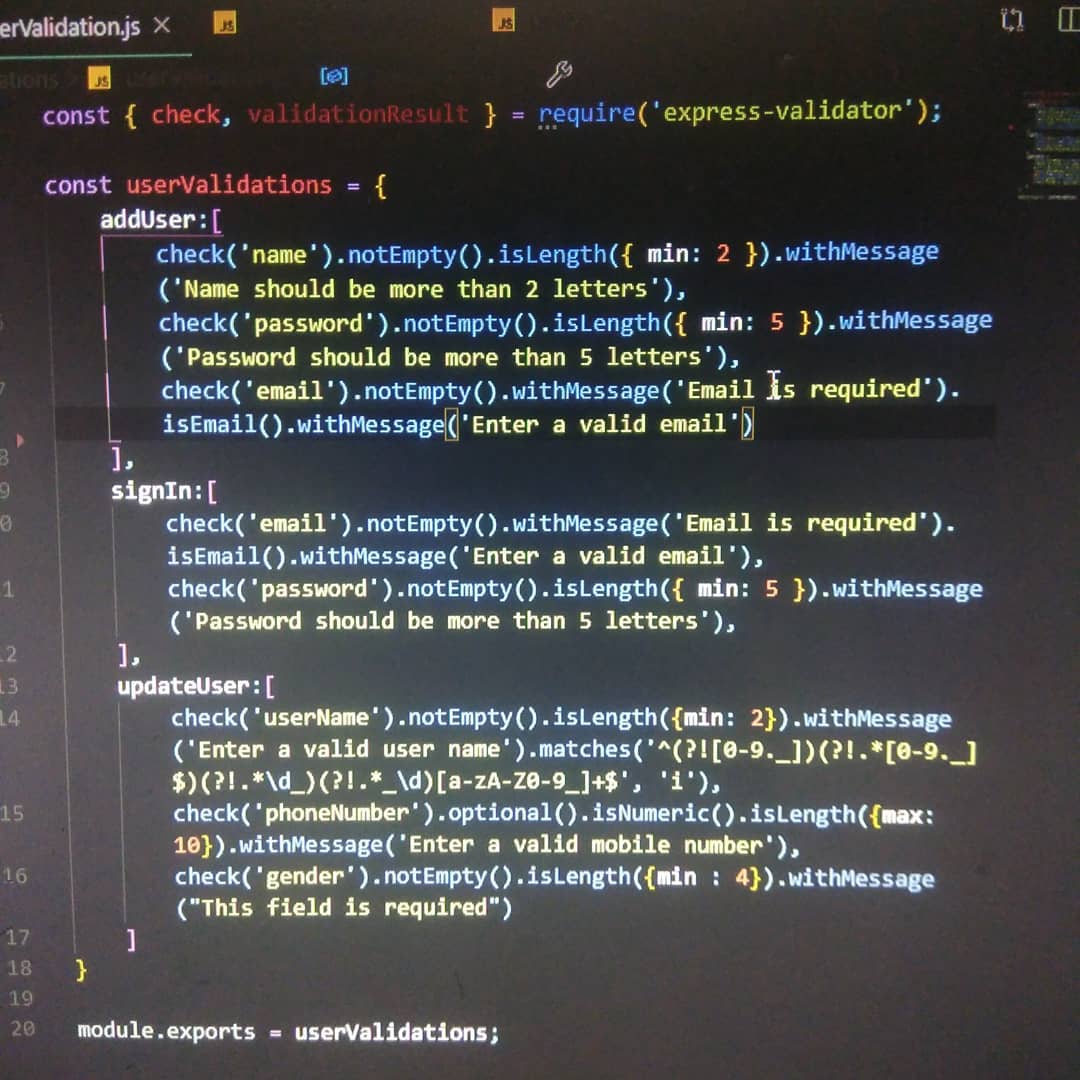Image resolution: width=1080 pixels, height=1080 pixels.
Task: Click the red arrow marker in the gutter
Action: [x=20, y=440]
